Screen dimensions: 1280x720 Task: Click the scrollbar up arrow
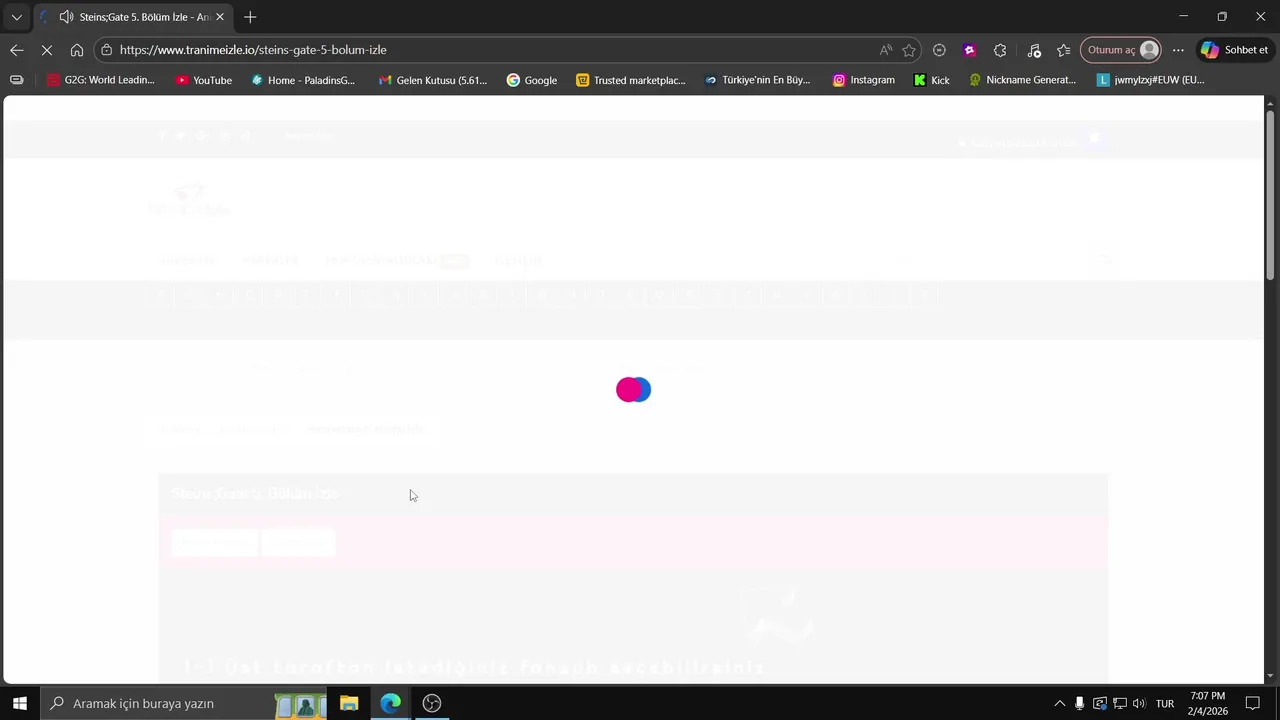1271,103
